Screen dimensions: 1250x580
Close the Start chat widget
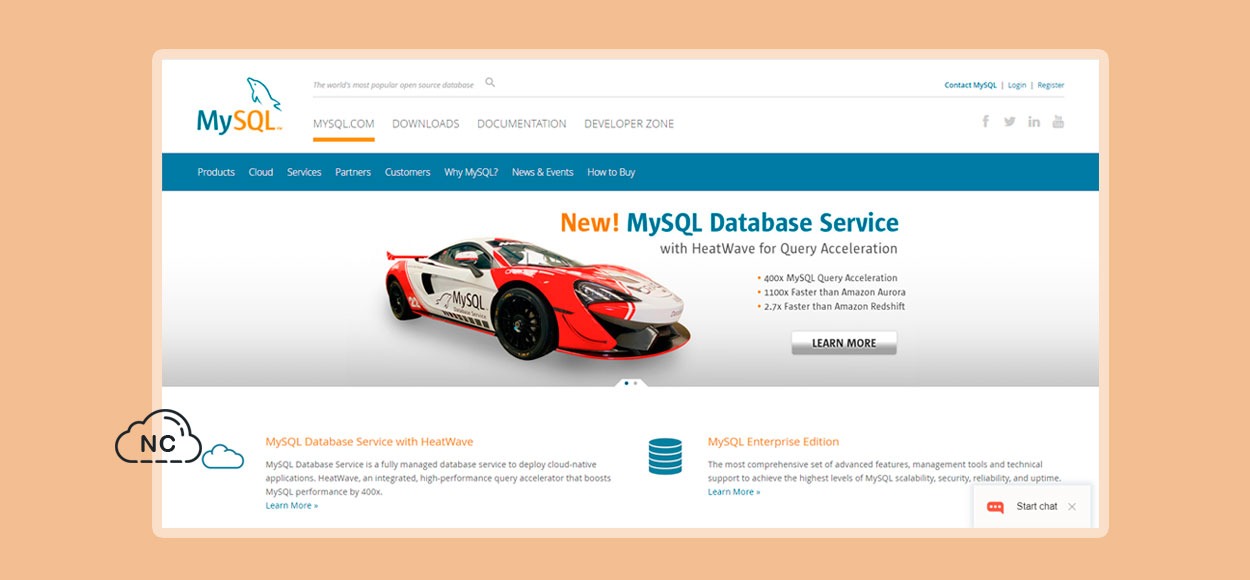[x=1072, y=507]
